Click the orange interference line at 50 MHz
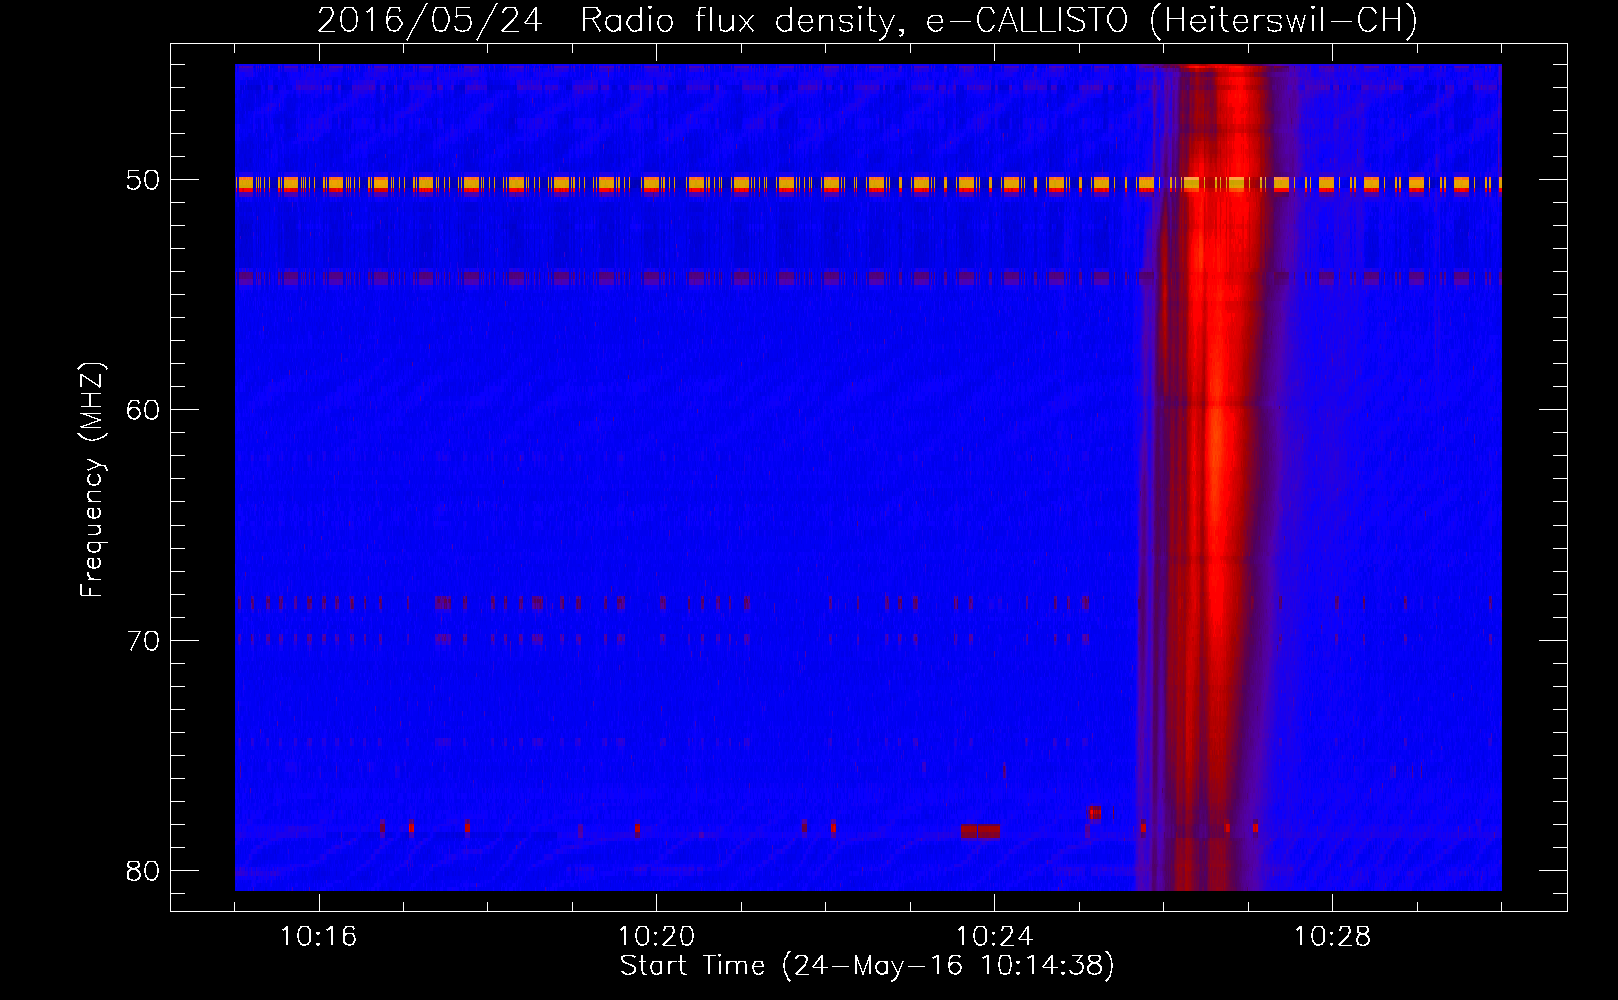This screenshot has height=1000, width=1618. 868,184
